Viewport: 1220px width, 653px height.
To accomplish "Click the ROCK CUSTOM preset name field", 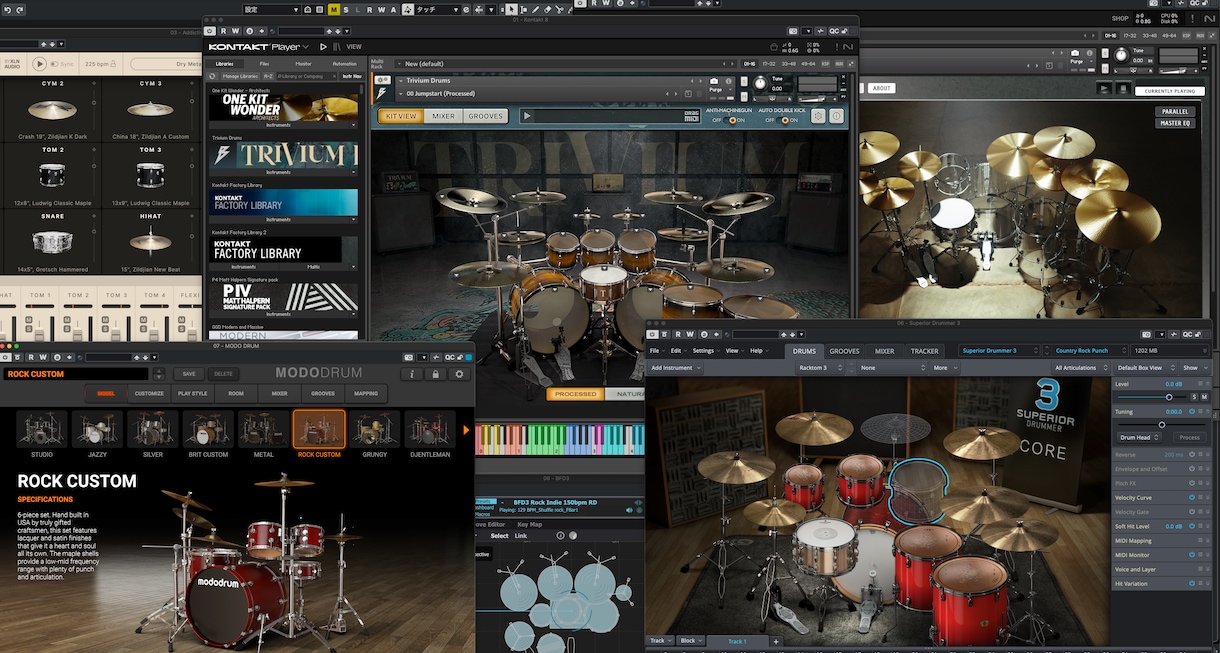I will coord(76,374).
